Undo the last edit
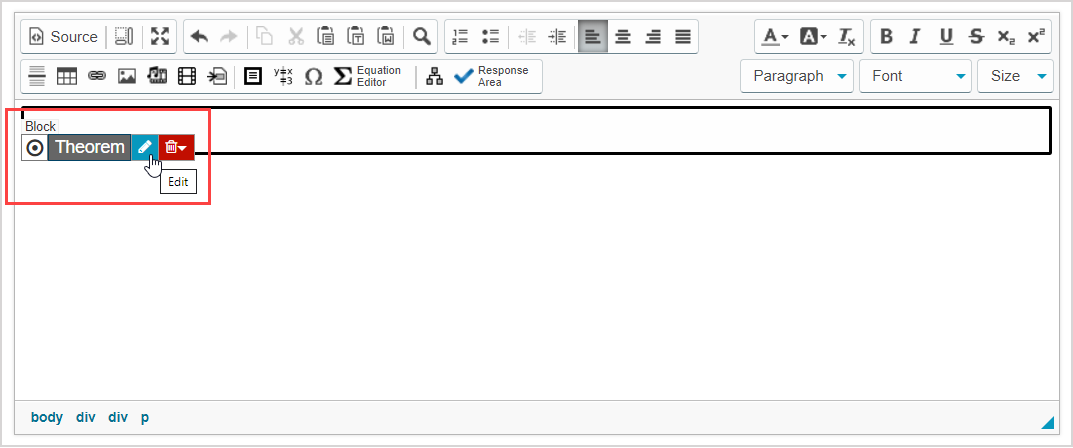 pos(199,37)
